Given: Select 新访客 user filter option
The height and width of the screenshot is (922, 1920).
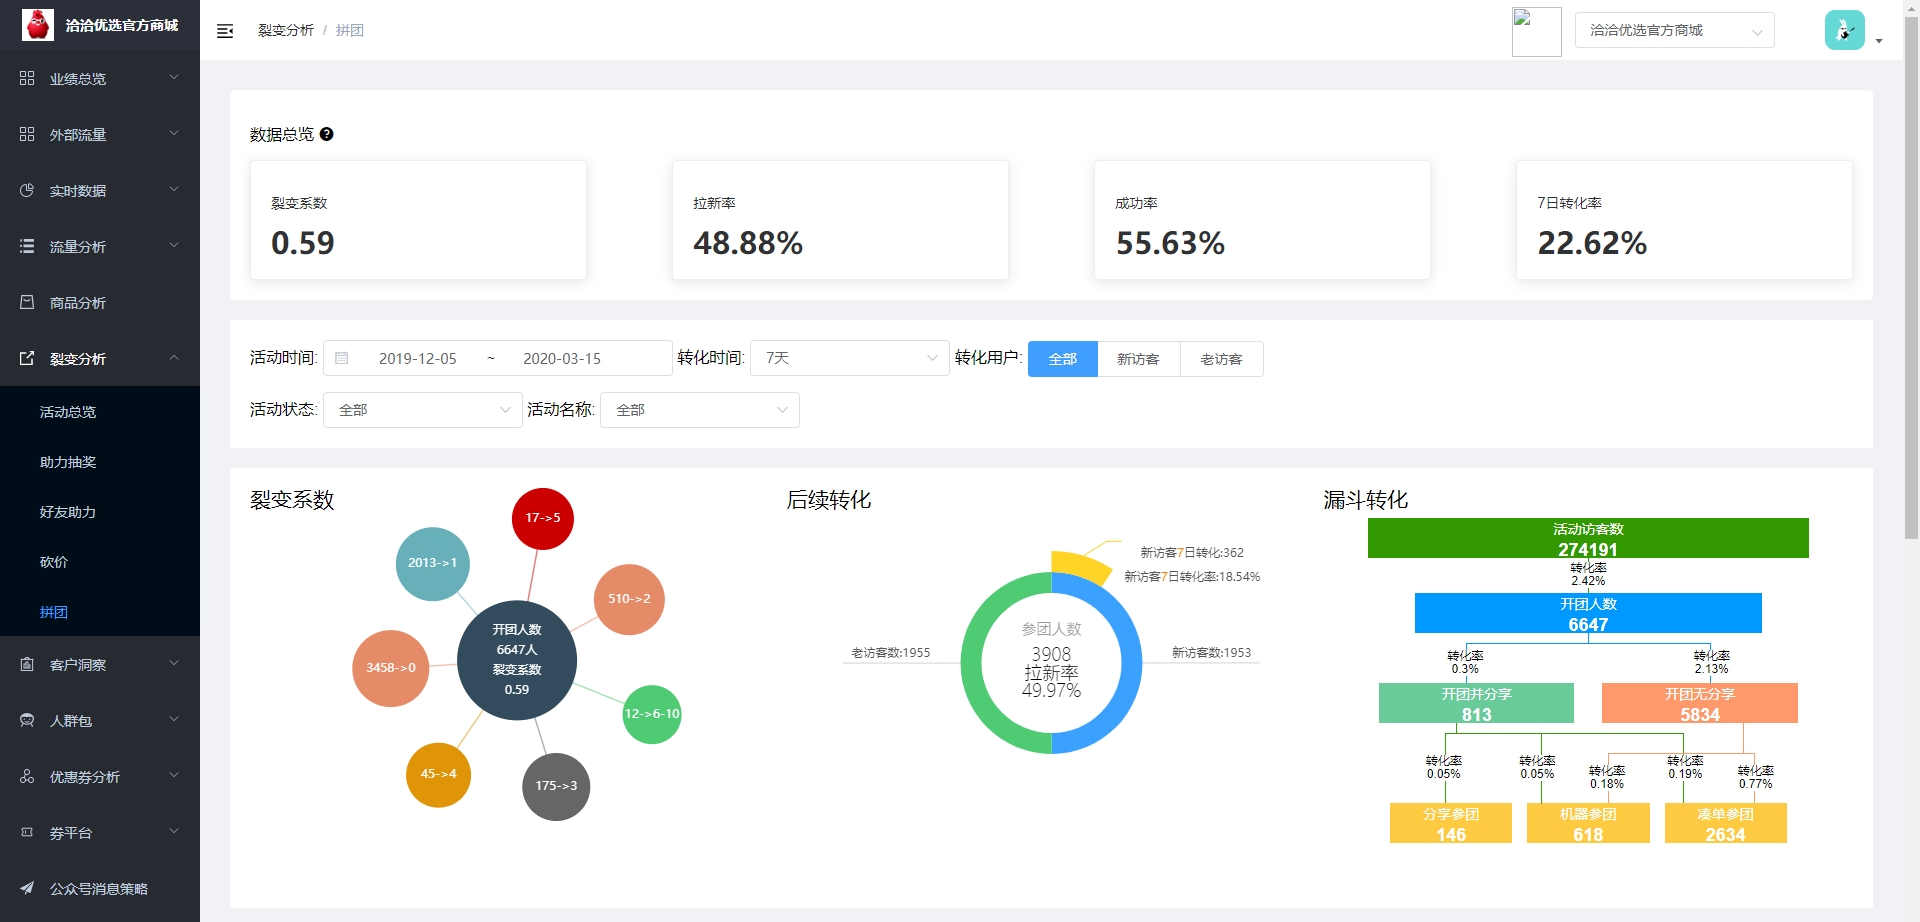Looking at the screenshot, I should (1138, 359).
